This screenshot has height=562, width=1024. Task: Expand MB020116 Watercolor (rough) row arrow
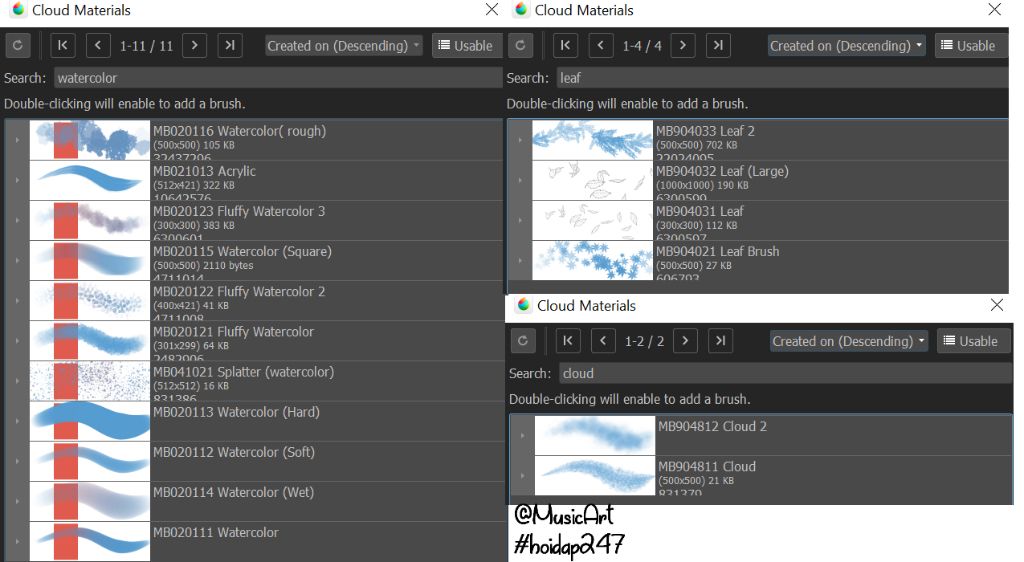click(x=17, y=140)
